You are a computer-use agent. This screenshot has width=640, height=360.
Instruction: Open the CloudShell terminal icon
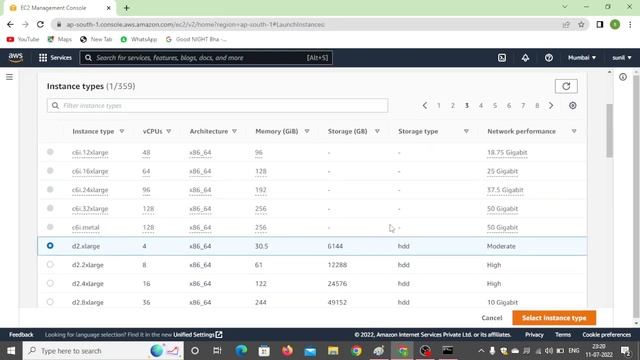point(502,58)
